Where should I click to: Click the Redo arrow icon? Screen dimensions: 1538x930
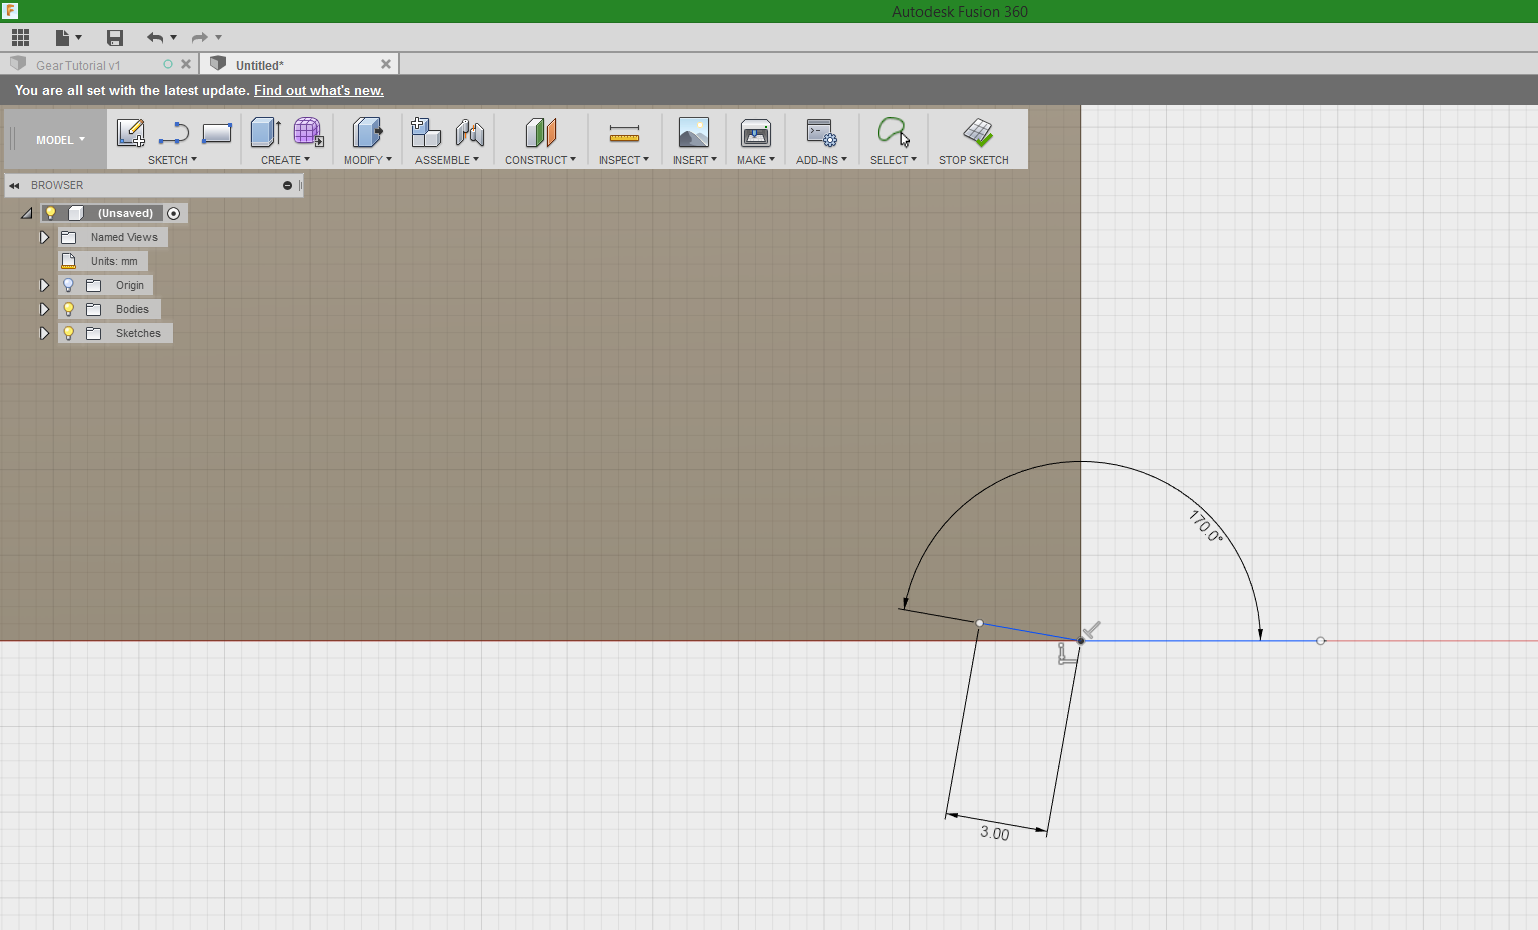tap(200, 38)
